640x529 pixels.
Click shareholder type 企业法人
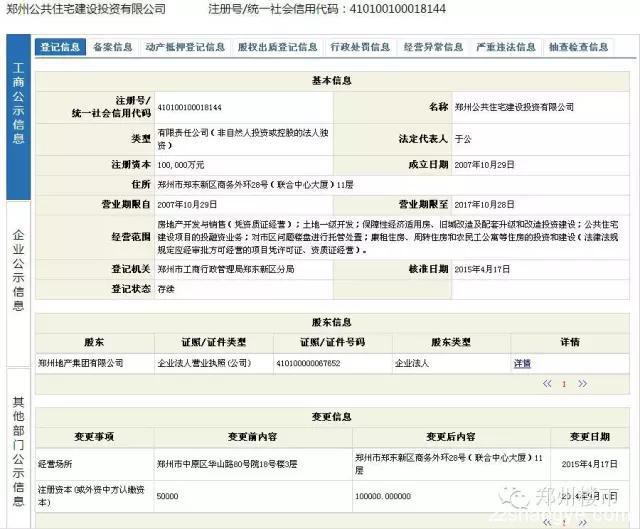point(411,363)
